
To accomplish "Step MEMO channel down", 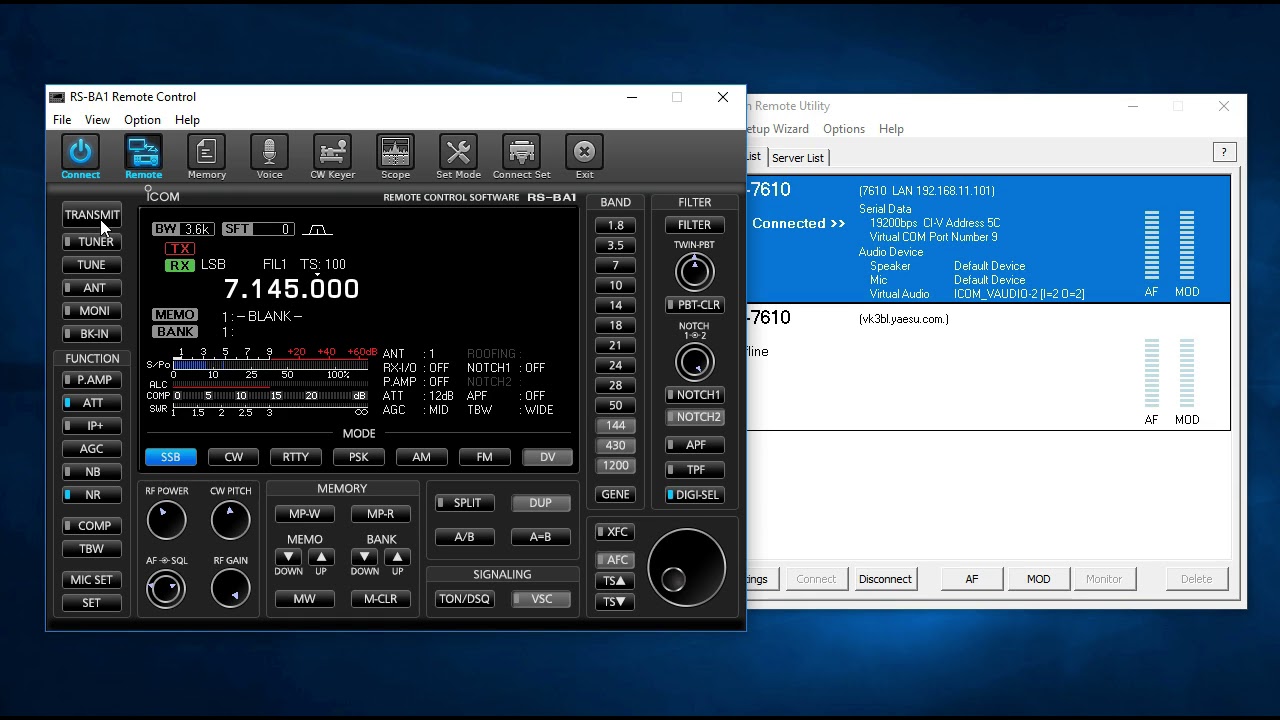I will (288, 558).
